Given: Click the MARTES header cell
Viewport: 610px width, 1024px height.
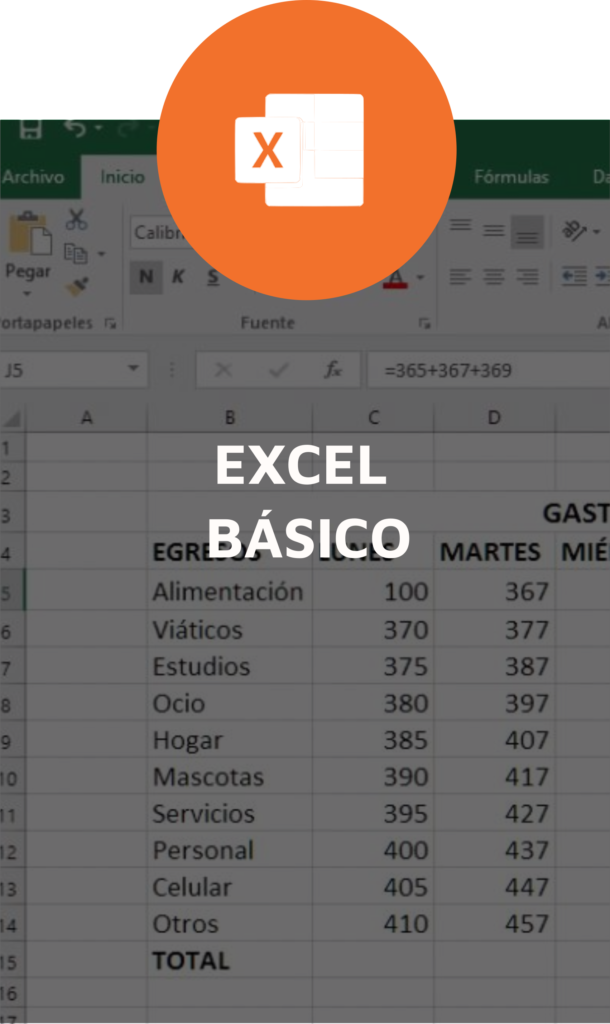Looking at the screenshot, I should coord(494,552).
